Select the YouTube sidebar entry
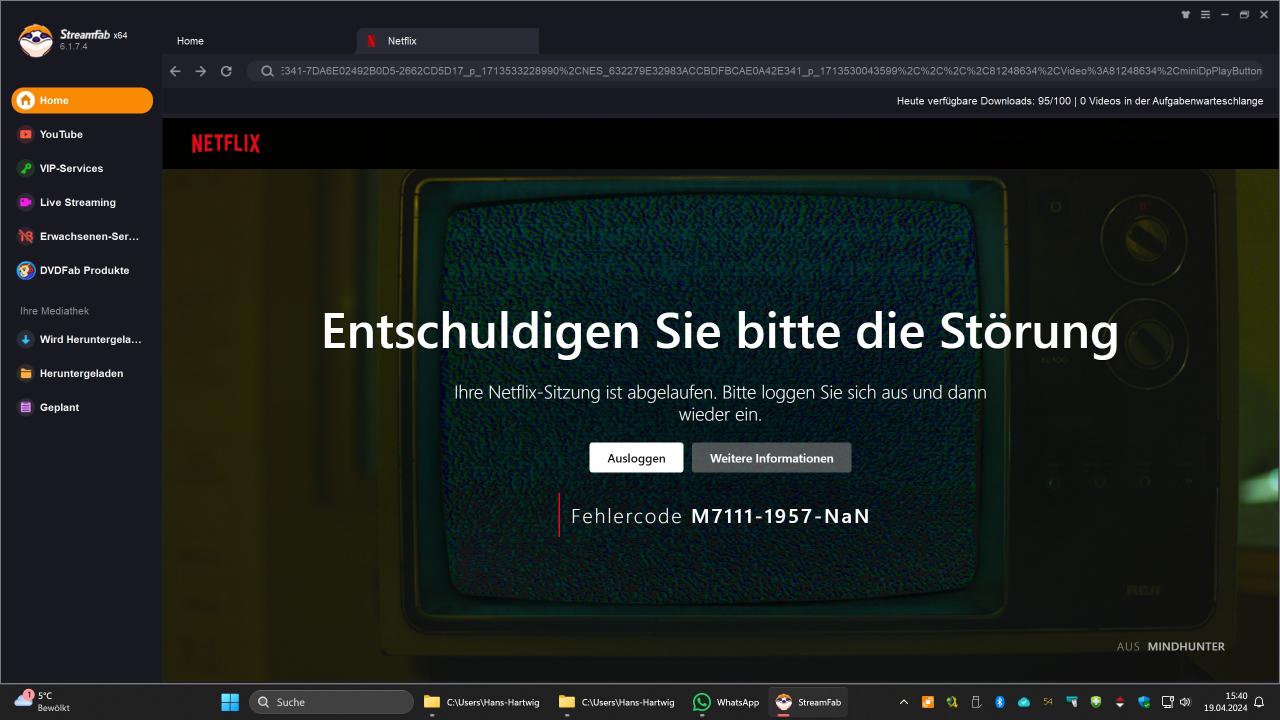 pyautogui.click(x=82, y=134)
